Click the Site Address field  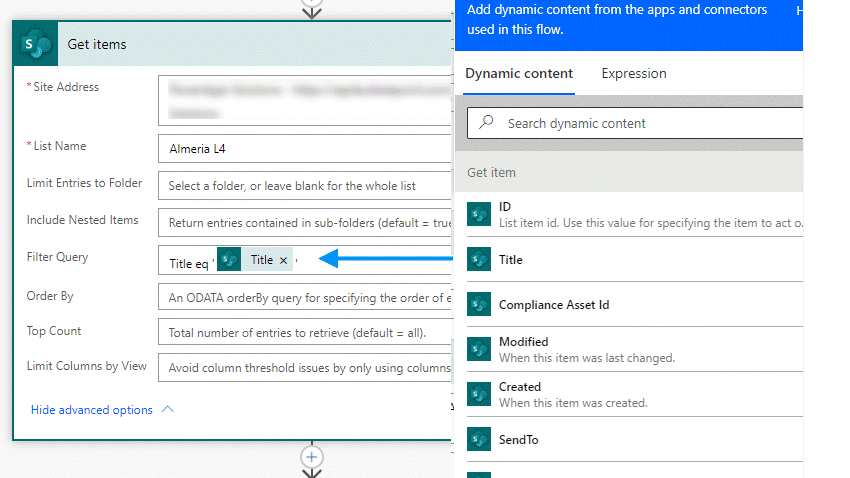305,100
